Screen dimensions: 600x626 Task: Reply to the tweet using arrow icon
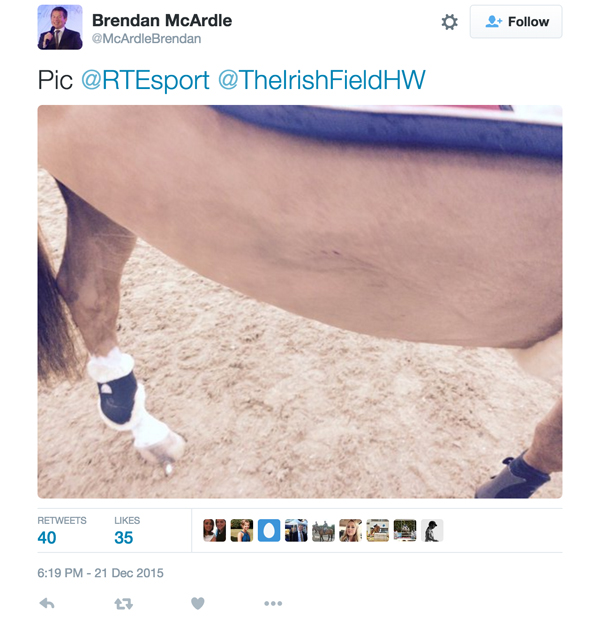[x=47, y=603]
